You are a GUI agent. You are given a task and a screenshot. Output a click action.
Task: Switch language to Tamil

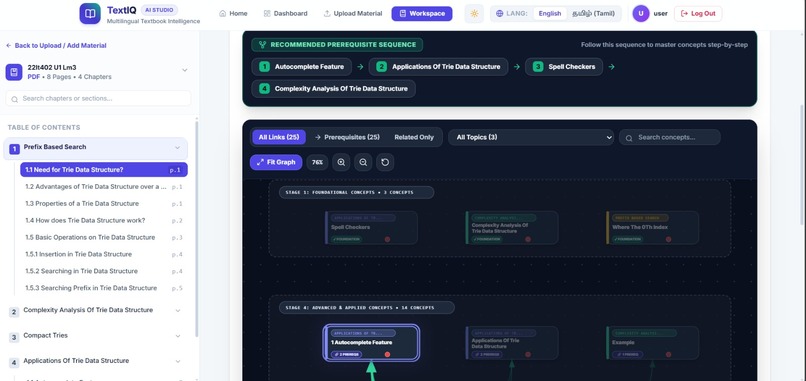pyautogui.click(x=593, y=13)
